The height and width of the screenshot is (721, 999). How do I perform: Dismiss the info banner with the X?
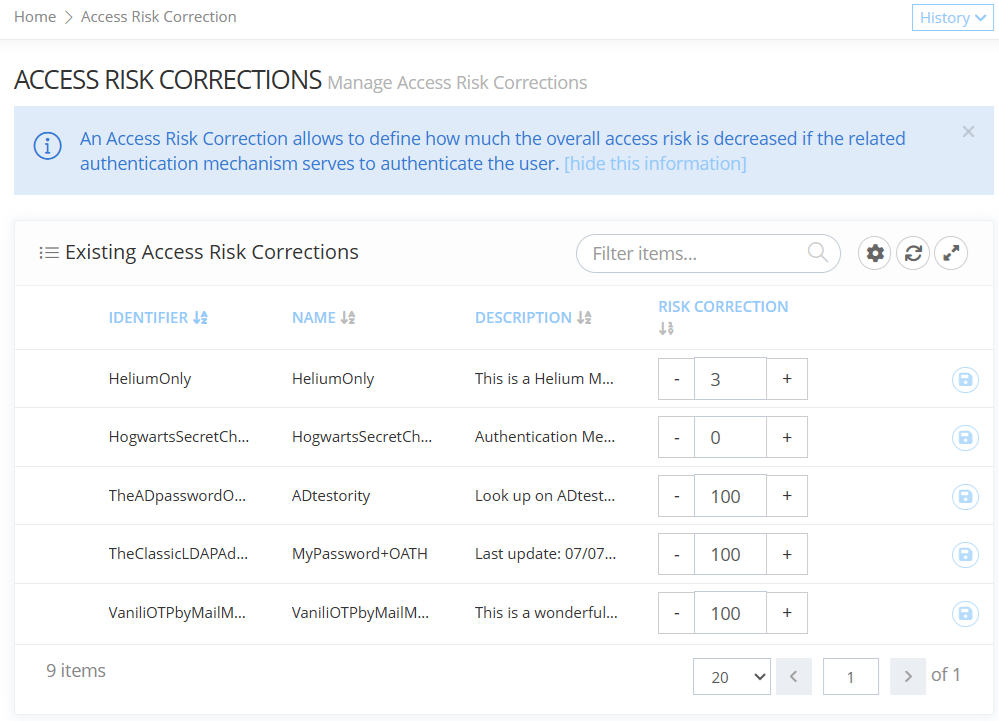pyautogui.click(x=967, y=131)
